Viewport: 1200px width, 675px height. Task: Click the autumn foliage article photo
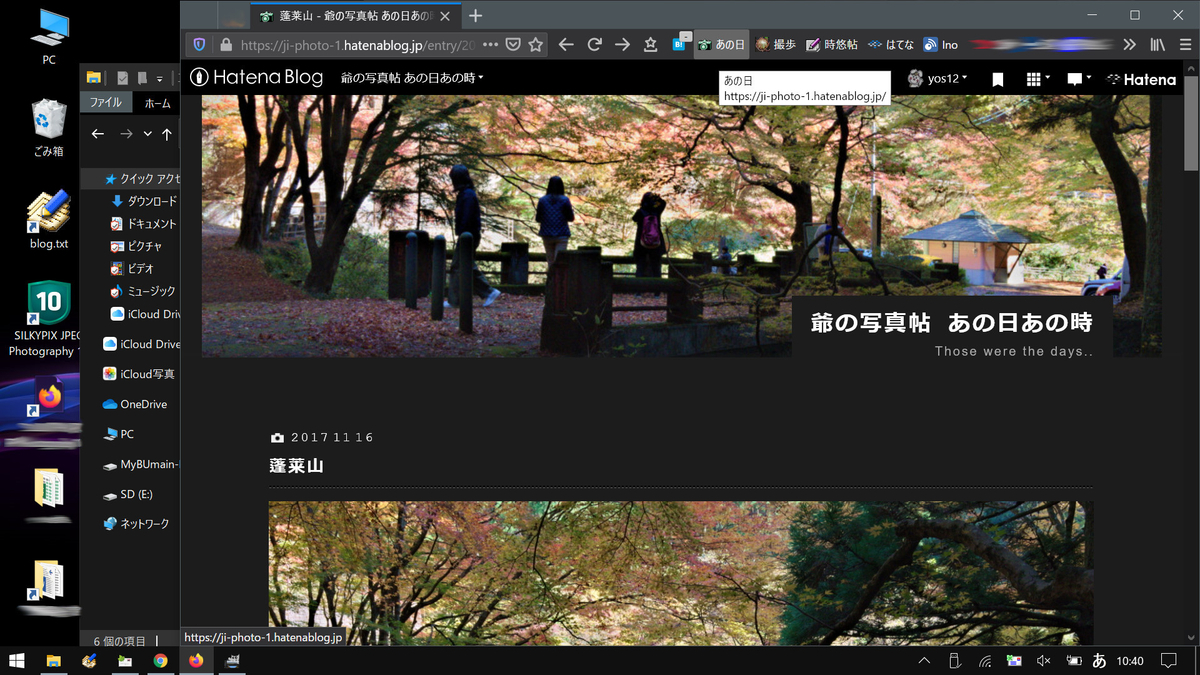point(680,573)
